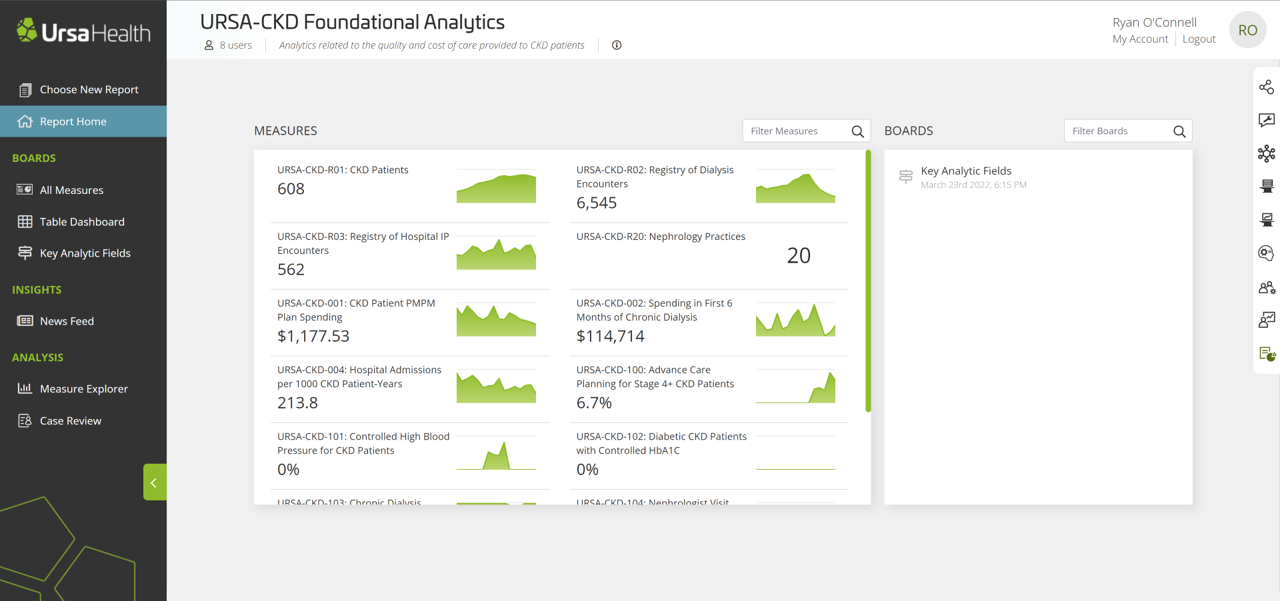Open URSA-CKD-102 Diabetic CKD Patients measure
This screenshot has height=601, width=1280.
tap(709, 455)
